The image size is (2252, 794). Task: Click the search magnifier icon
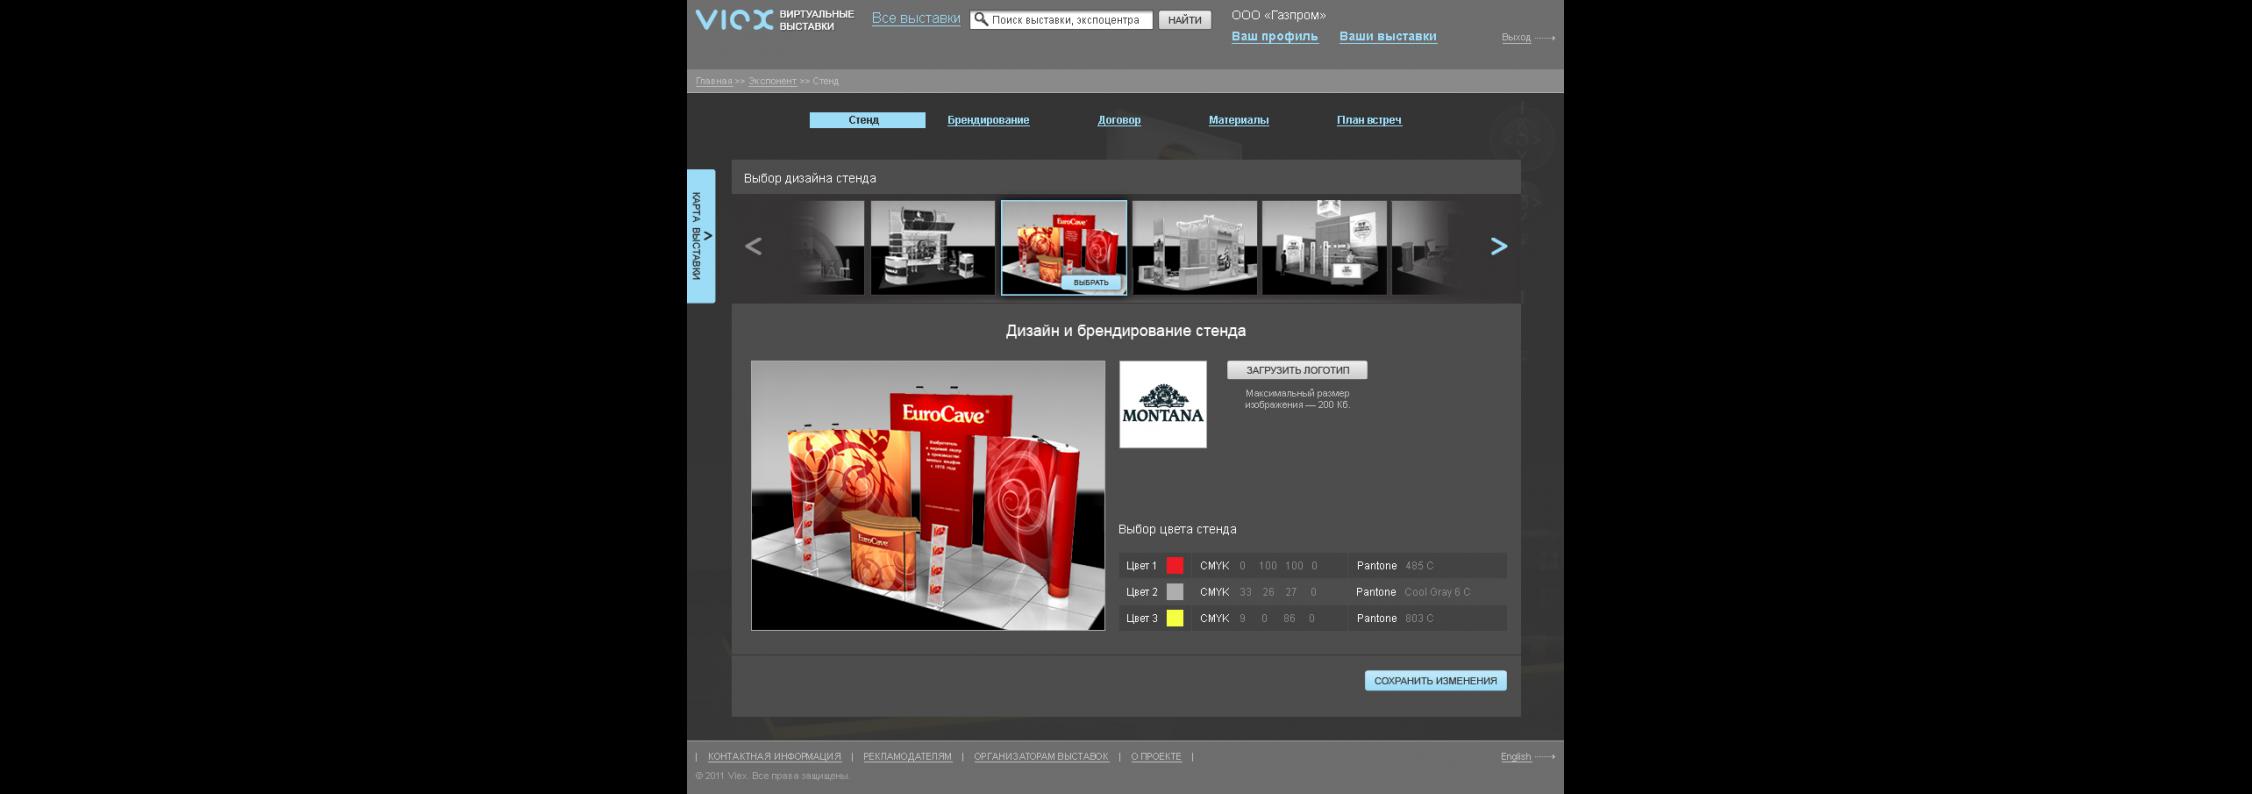click(x=981, y=19)
